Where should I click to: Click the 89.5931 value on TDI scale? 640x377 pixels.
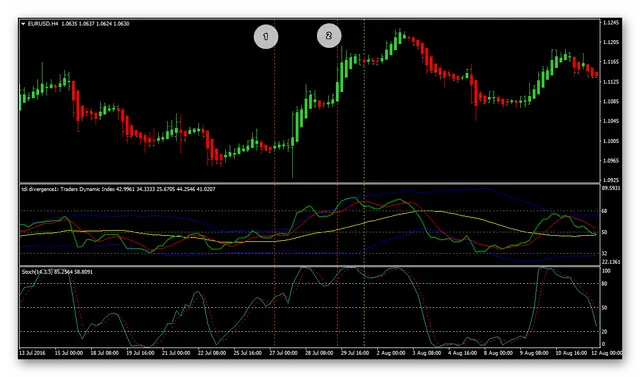pyautogui.click(x=611, y=188)
